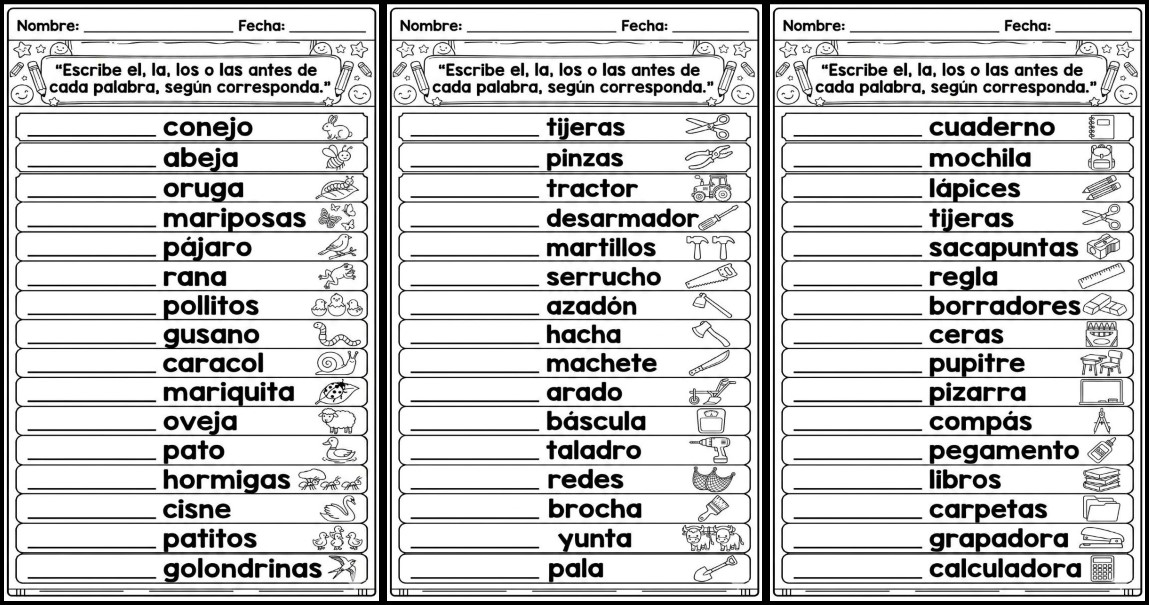Click the stapler drawing beside grapadora
Screen dimensions: 1149x605
[x=1101, y=540]
